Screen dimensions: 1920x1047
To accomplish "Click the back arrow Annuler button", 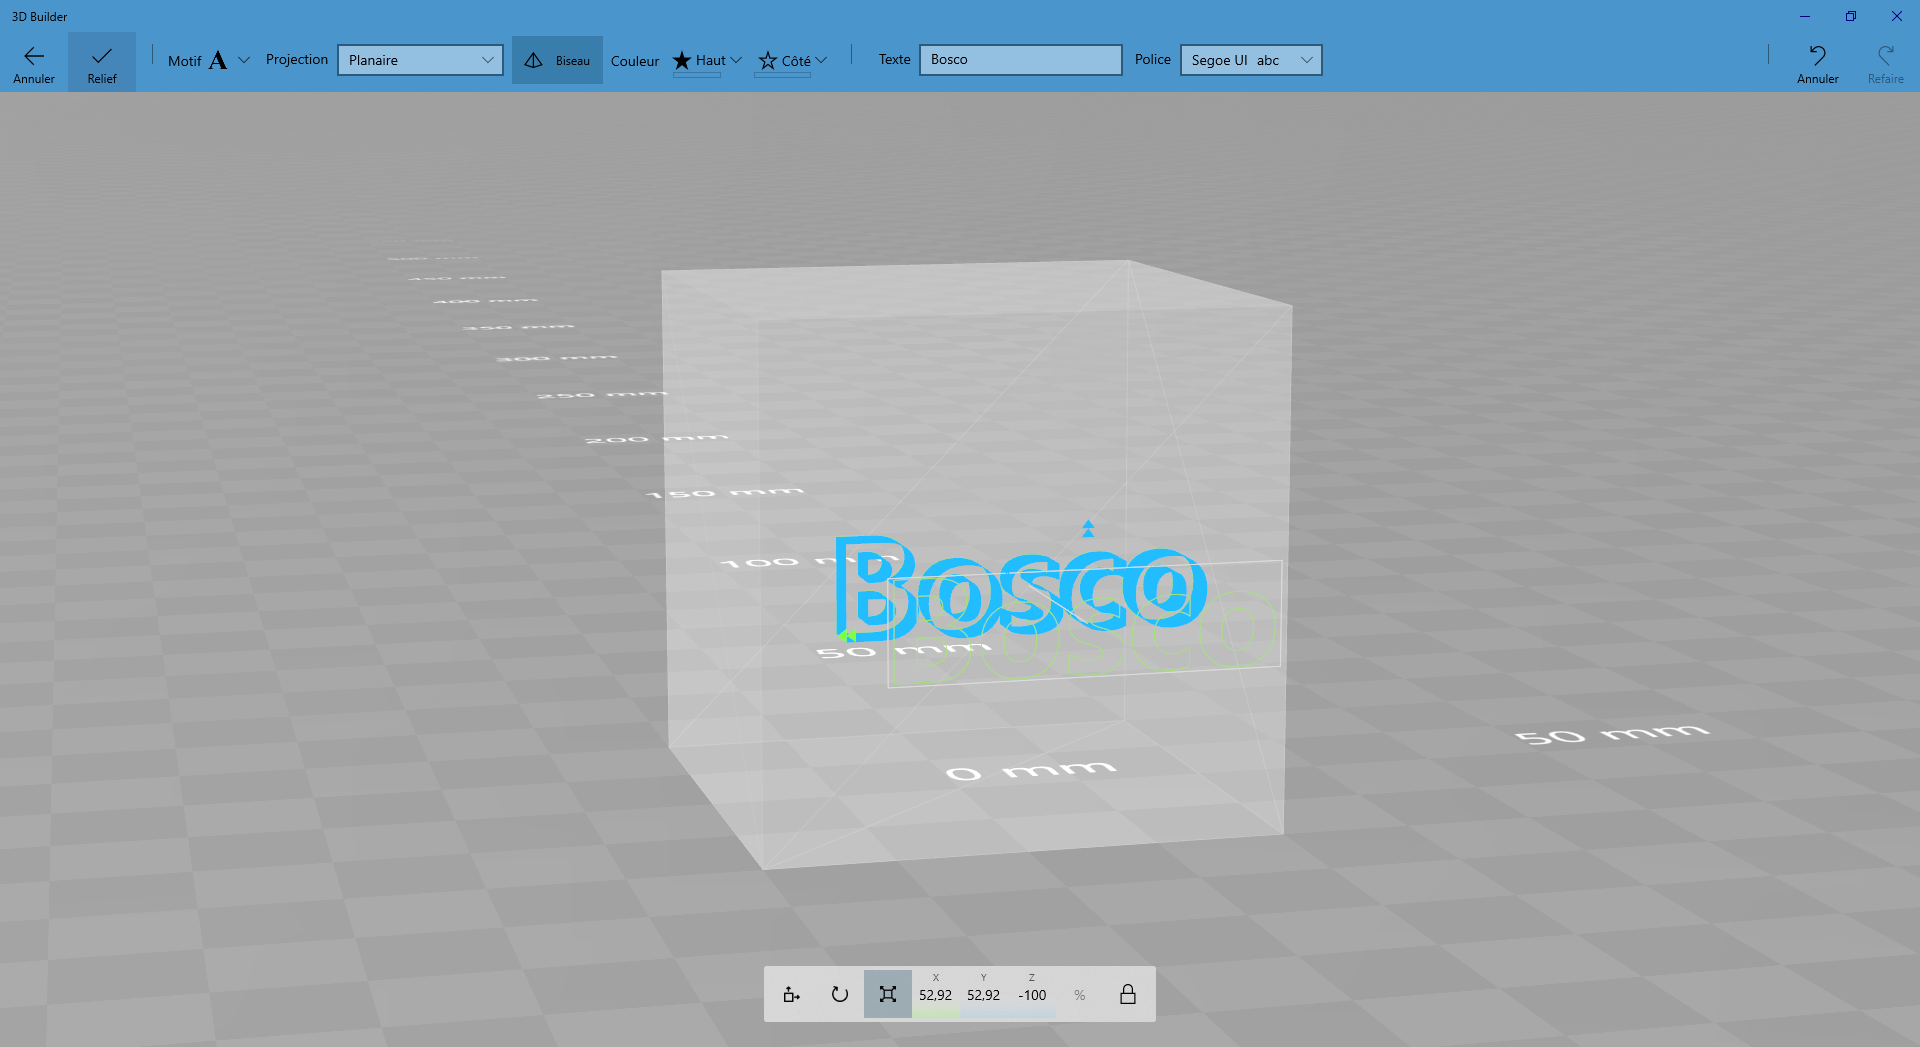I will 34,62.
